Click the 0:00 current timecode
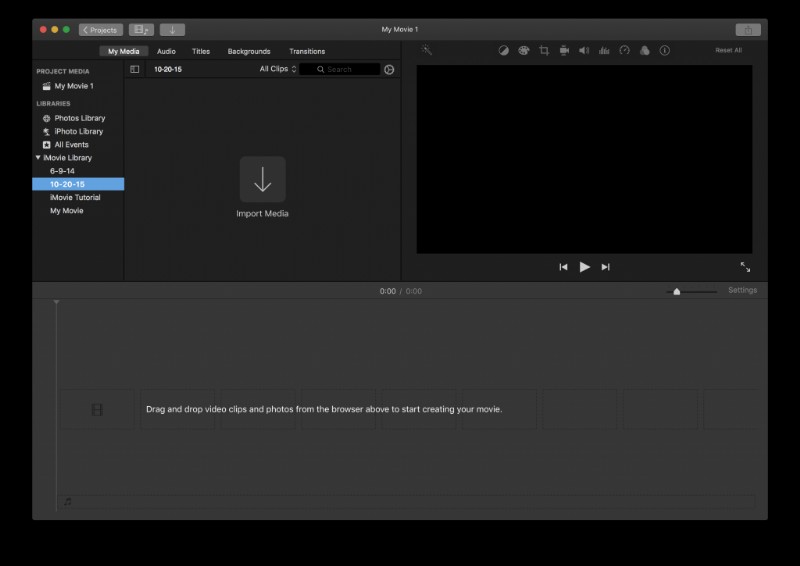Viewport: 800px width, 566px height. click(x=387, y=291)
